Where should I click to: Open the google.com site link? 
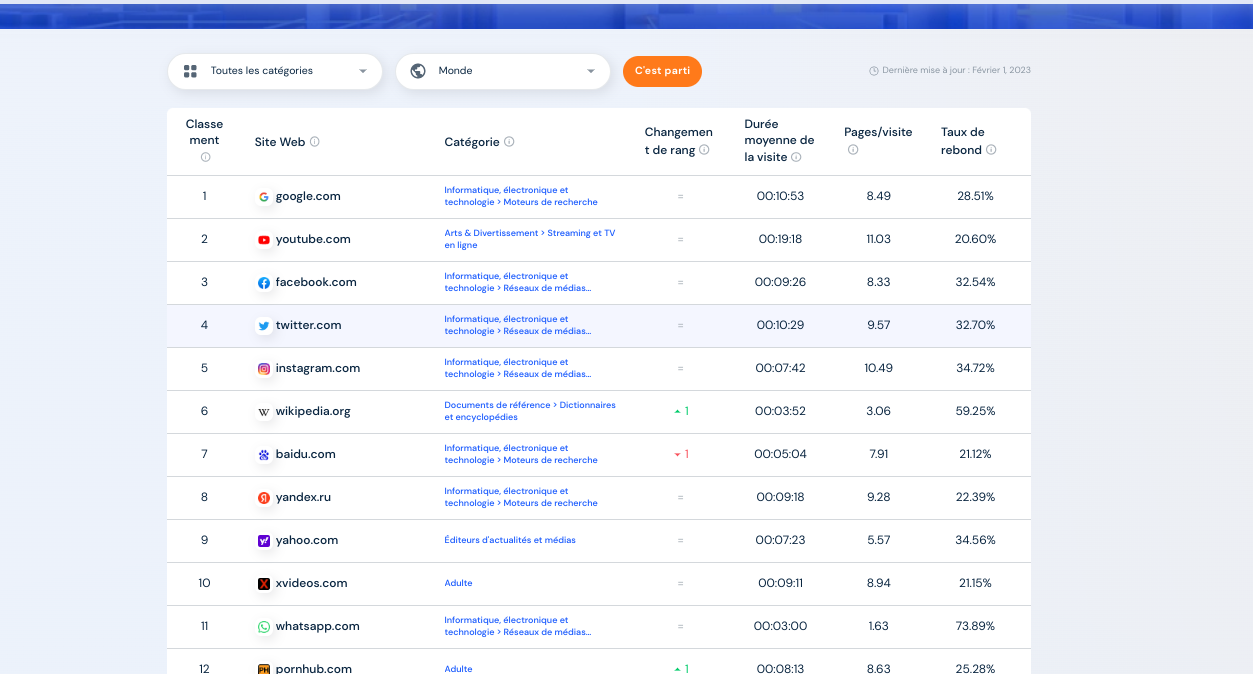tap(308, 197)
